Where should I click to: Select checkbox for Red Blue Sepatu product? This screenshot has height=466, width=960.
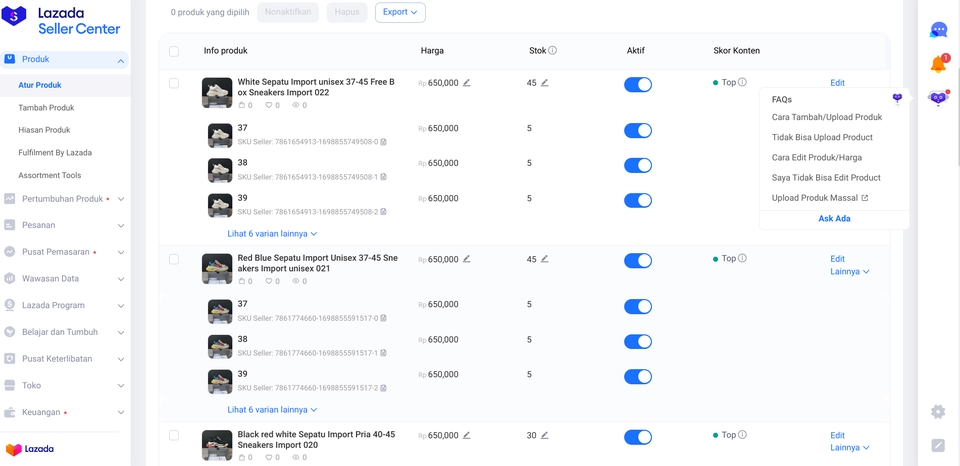pos(174,259)
